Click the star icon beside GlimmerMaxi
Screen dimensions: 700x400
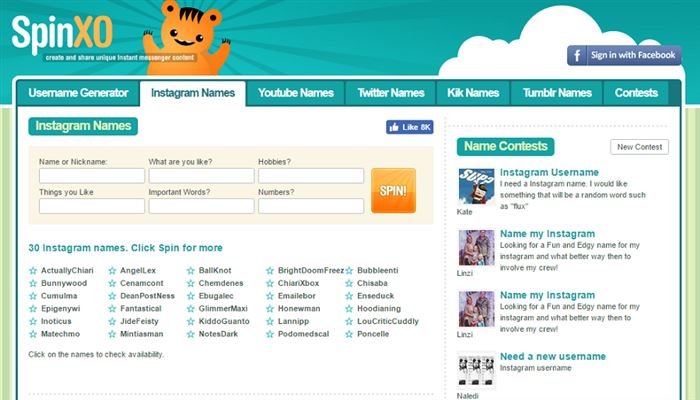(x=191, y=308)
